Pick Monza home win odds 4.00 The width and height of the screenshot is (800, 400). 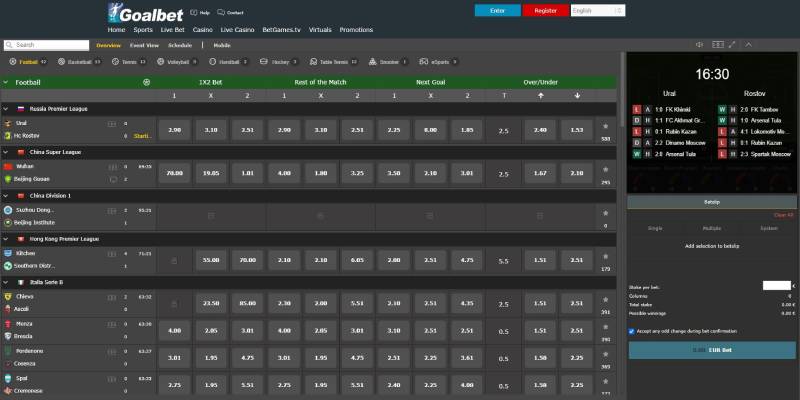tap(174, 331)
